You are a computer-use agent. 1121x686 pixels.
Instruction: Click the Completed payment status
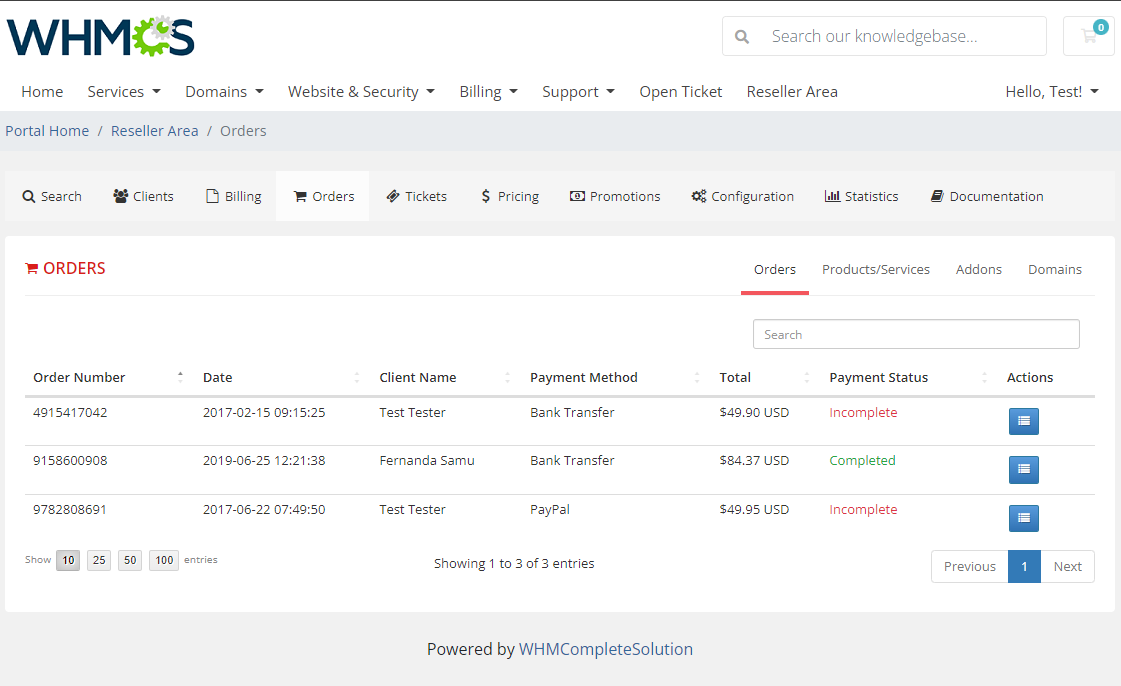pyautogui.click(x=862, y=461)
